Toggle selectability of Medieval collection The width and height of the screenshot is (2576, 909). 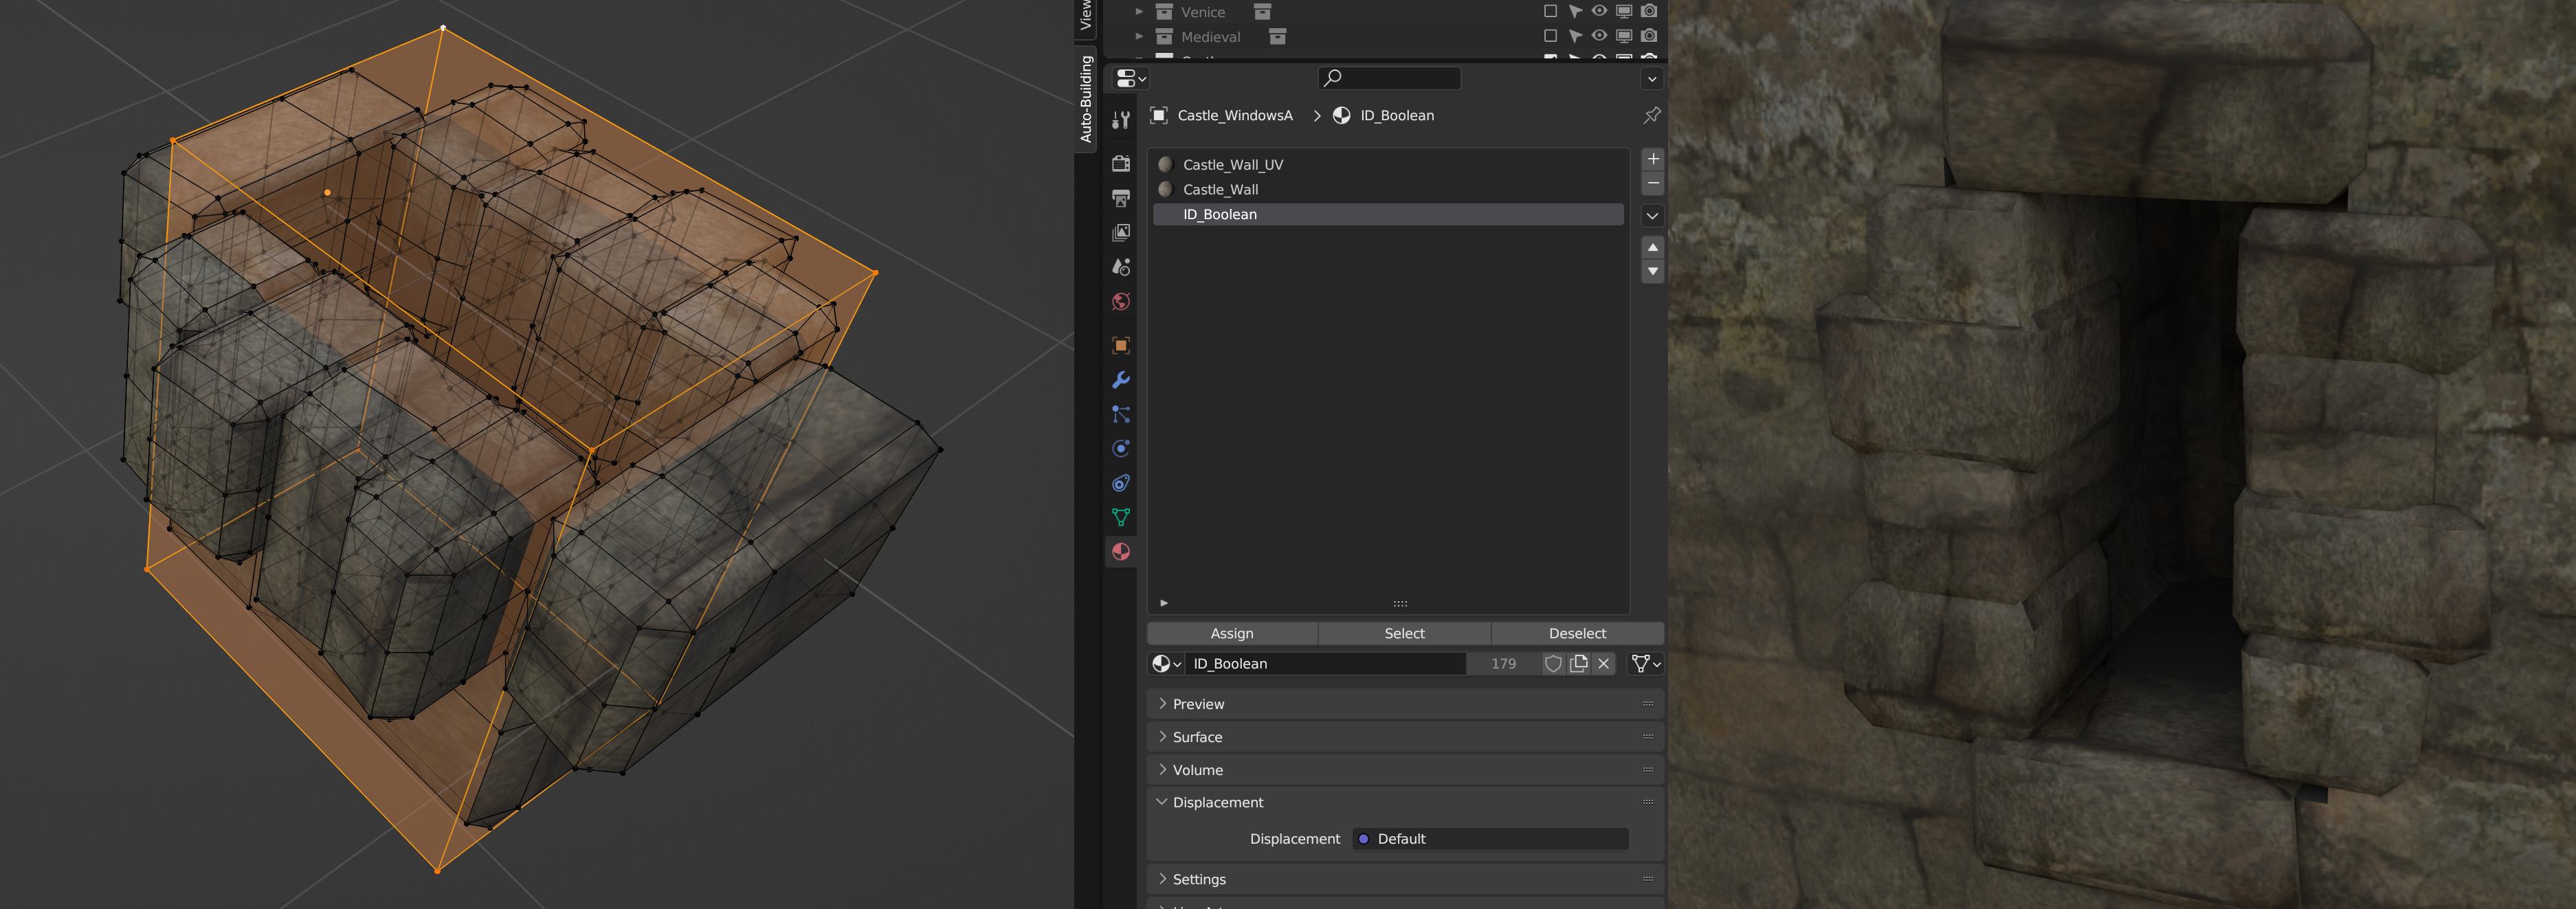pyautogui.click(x=1575, y=36)
